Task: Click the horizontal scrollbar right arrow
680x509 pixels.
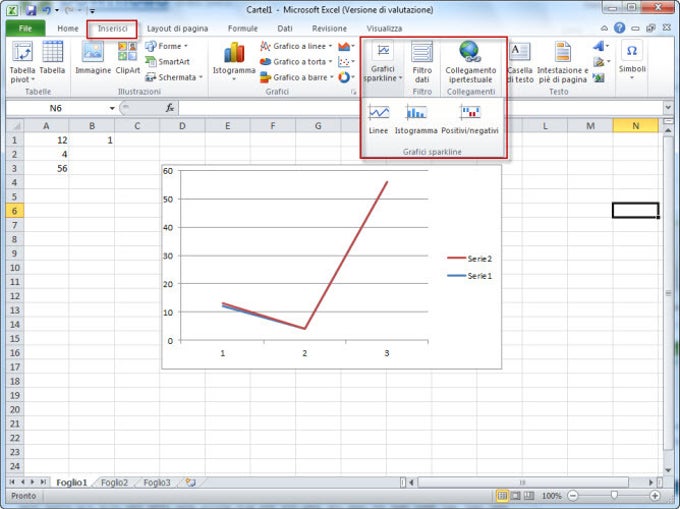Action: tap(651, 482)
